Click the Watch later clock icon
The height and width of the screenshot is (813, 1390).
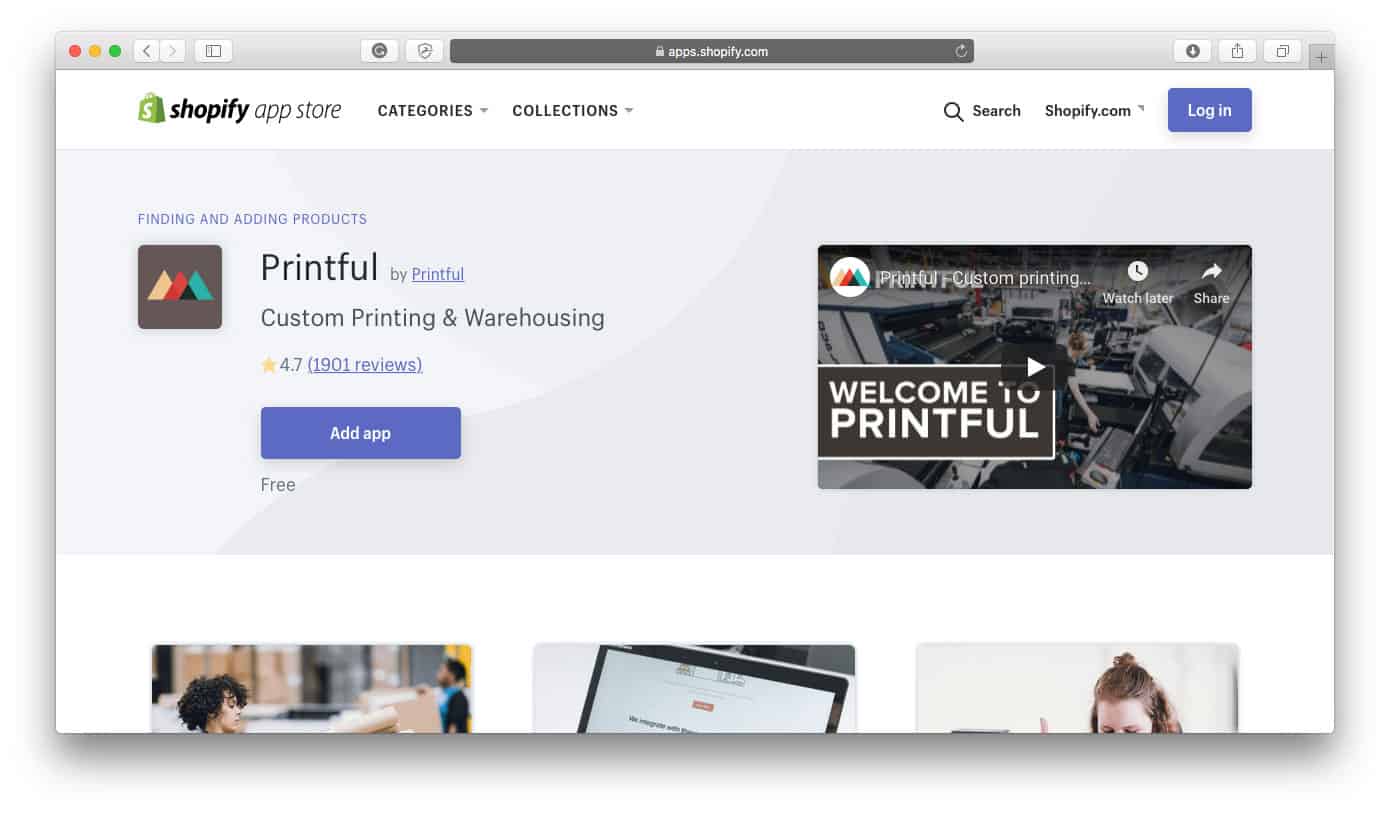(1138, 271)
